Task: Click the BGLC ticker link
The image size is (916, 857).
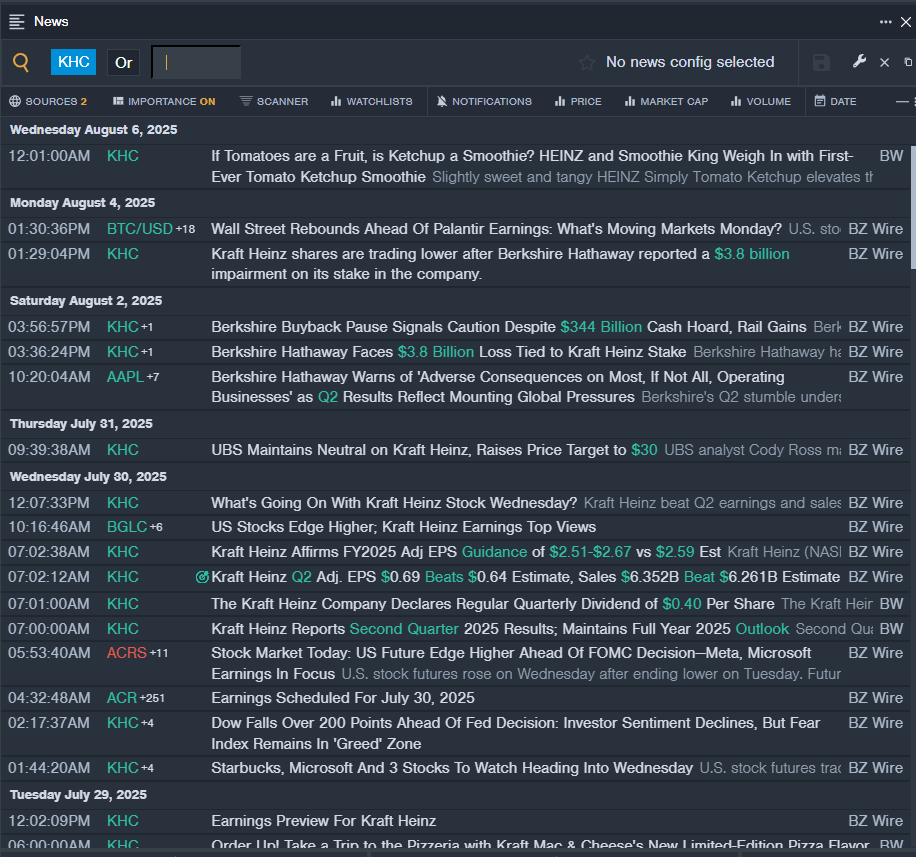Action: (127, 528)
